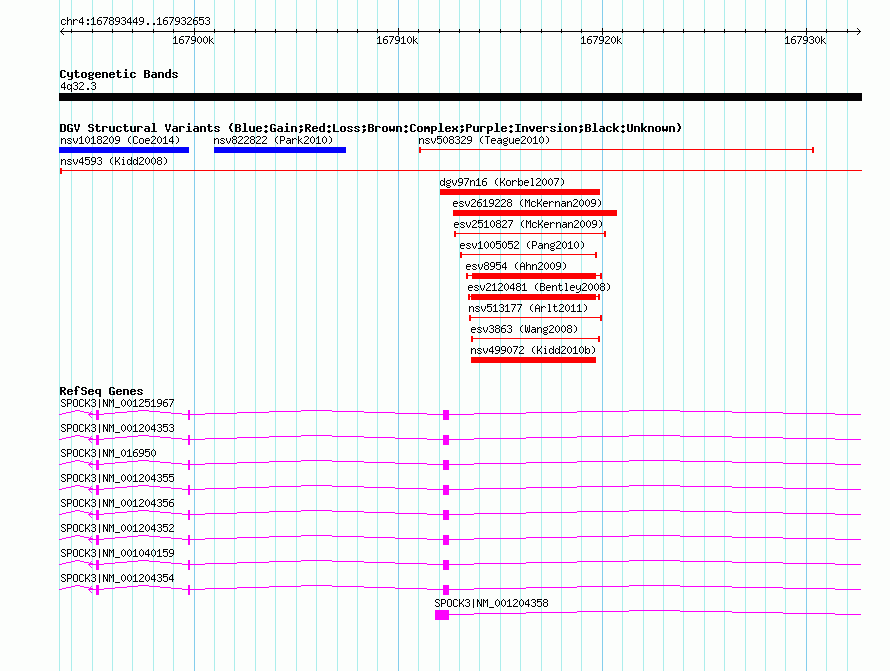890x671 pixels.
Task: Click the chr4:167893449..167932653 region label
Action: pyautogui.click(x=135, y=21)
